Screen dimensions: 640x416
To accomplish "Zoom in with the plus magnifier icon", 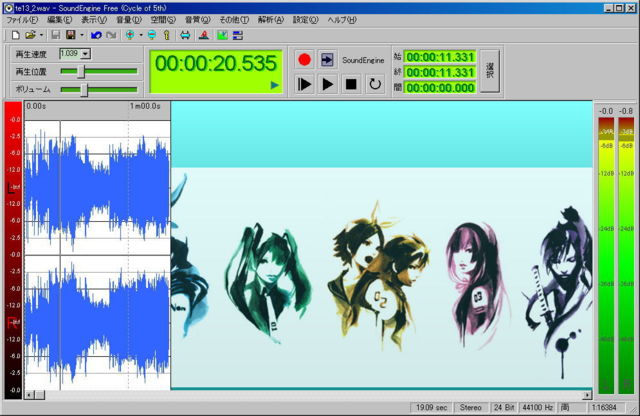I will 130,35.
